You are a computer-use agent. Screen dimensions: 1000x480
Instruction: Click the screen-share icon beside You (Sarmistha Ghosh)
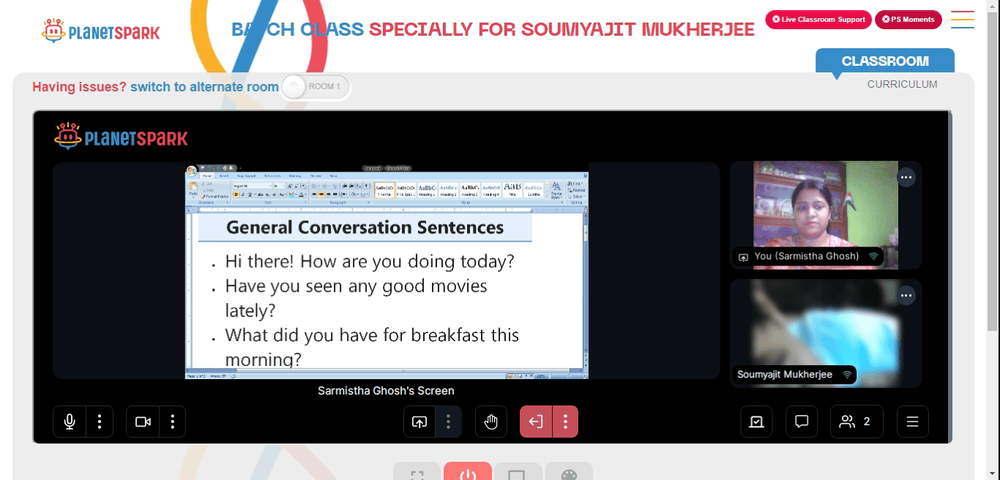(x=743, y=257)
